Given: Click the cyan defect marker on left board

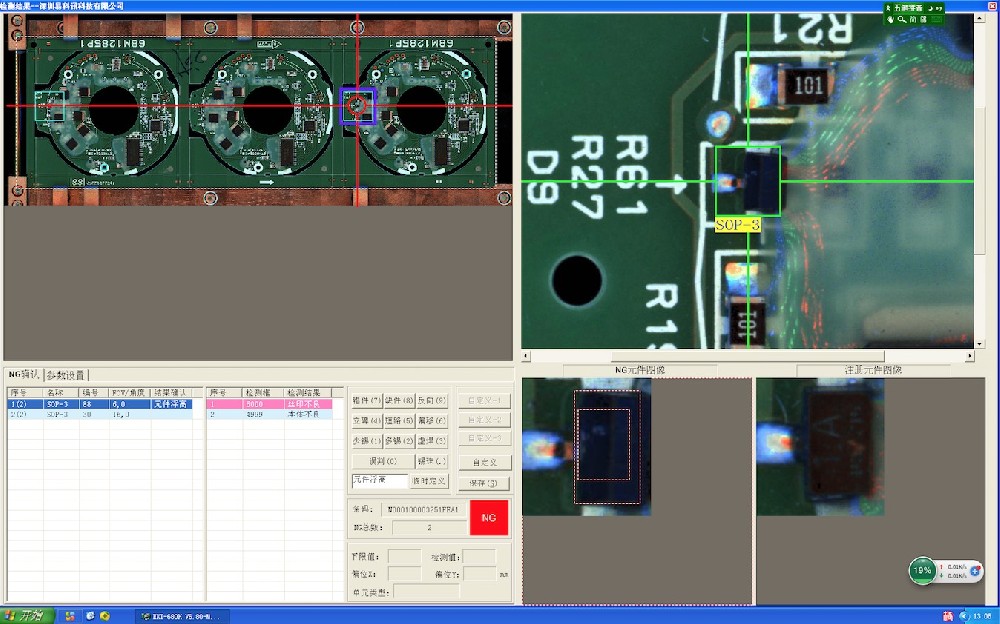Looking at the screenshot, I should (x=48, y=105).
